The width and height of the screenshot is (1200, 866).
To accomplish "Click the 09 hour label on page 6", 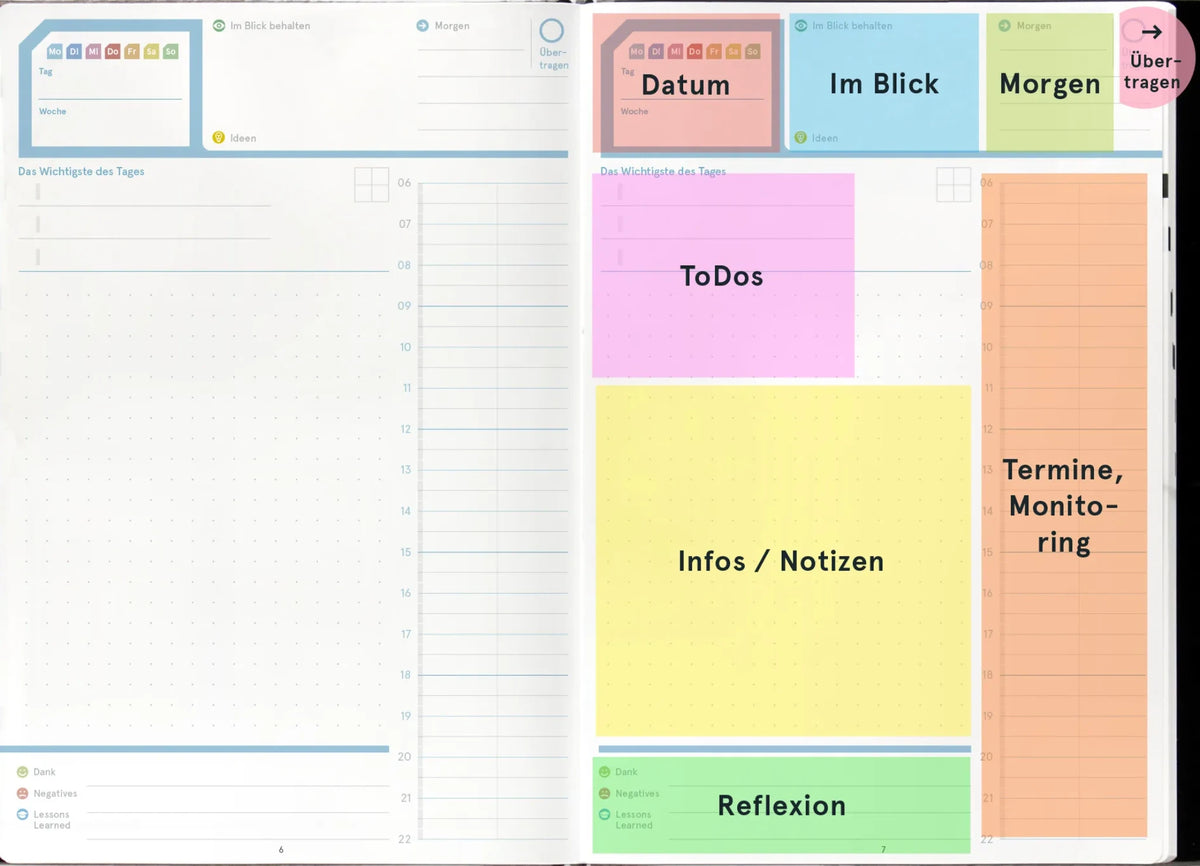I will point(405,306).
